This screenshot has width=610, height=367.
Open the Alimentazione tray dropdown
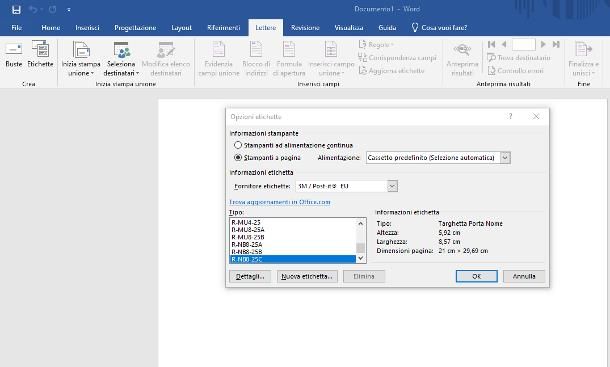click(x=505, y=158)
